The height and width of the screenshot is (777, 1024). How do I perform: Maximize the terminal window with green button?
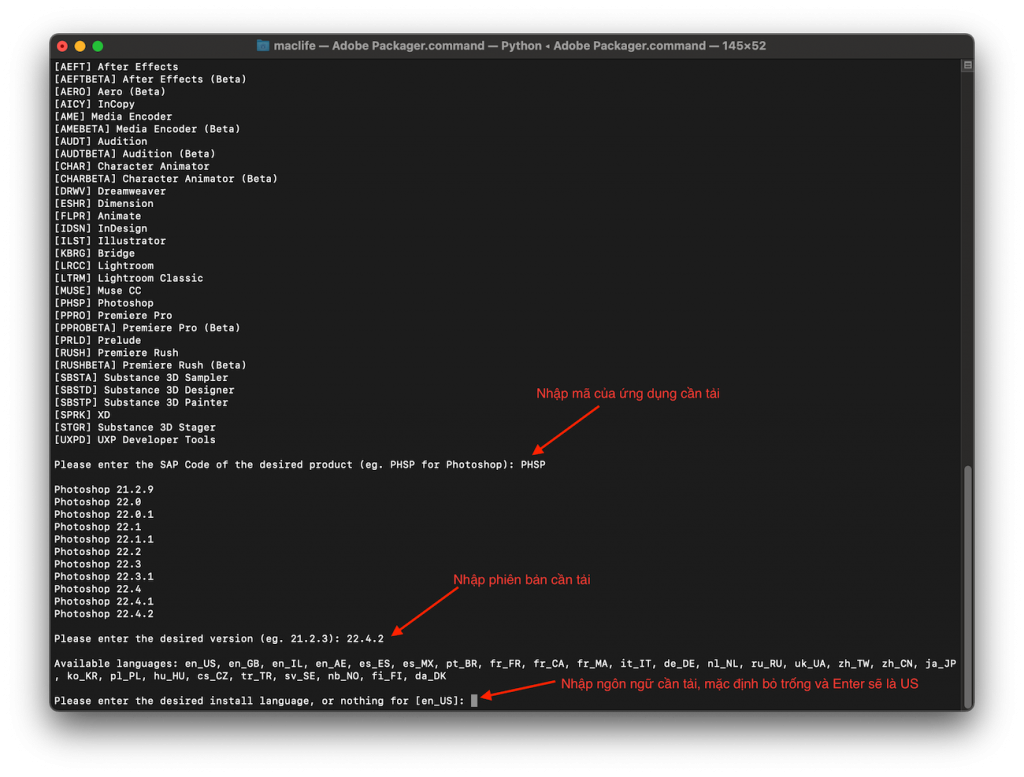[x=98, y=46]
